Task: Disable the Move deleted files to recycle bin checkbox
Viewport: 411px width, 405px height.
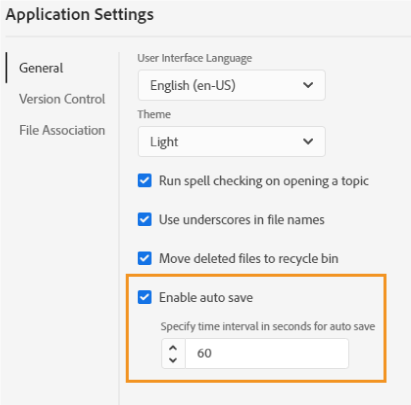Action: pos(145,258)
